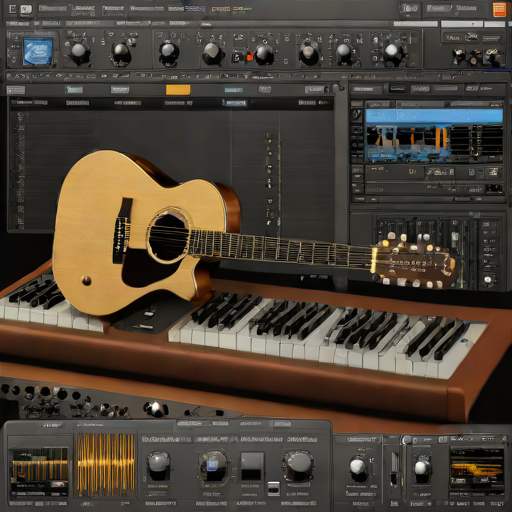The width and height of the screenshot is (512, 512).
Task: Click the first of three small knobs at the top right
Action: coord(459,55)
